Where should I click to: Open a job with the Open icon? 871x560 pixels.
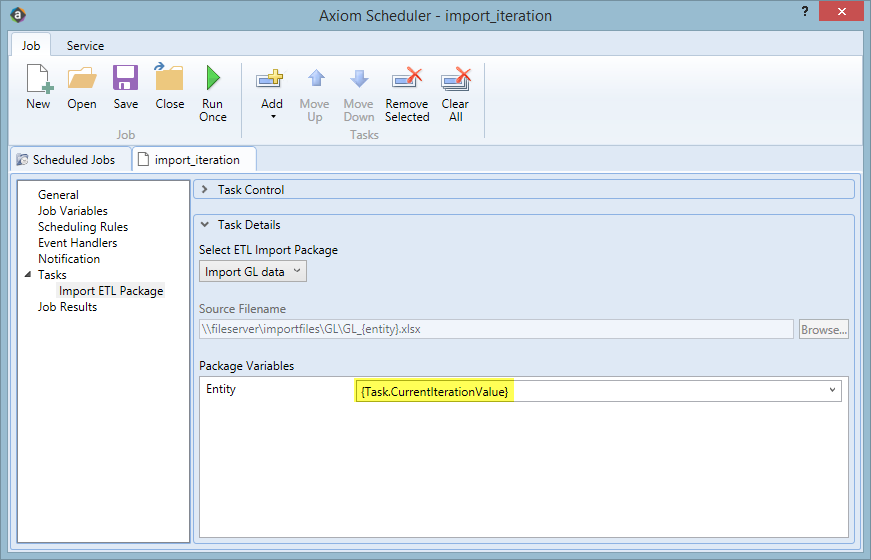coord(82,78)
